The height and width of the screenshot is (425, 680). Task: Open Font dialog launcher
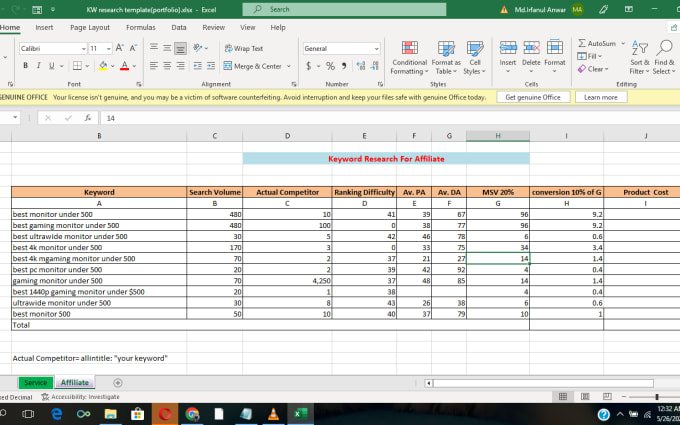(139, 84)
